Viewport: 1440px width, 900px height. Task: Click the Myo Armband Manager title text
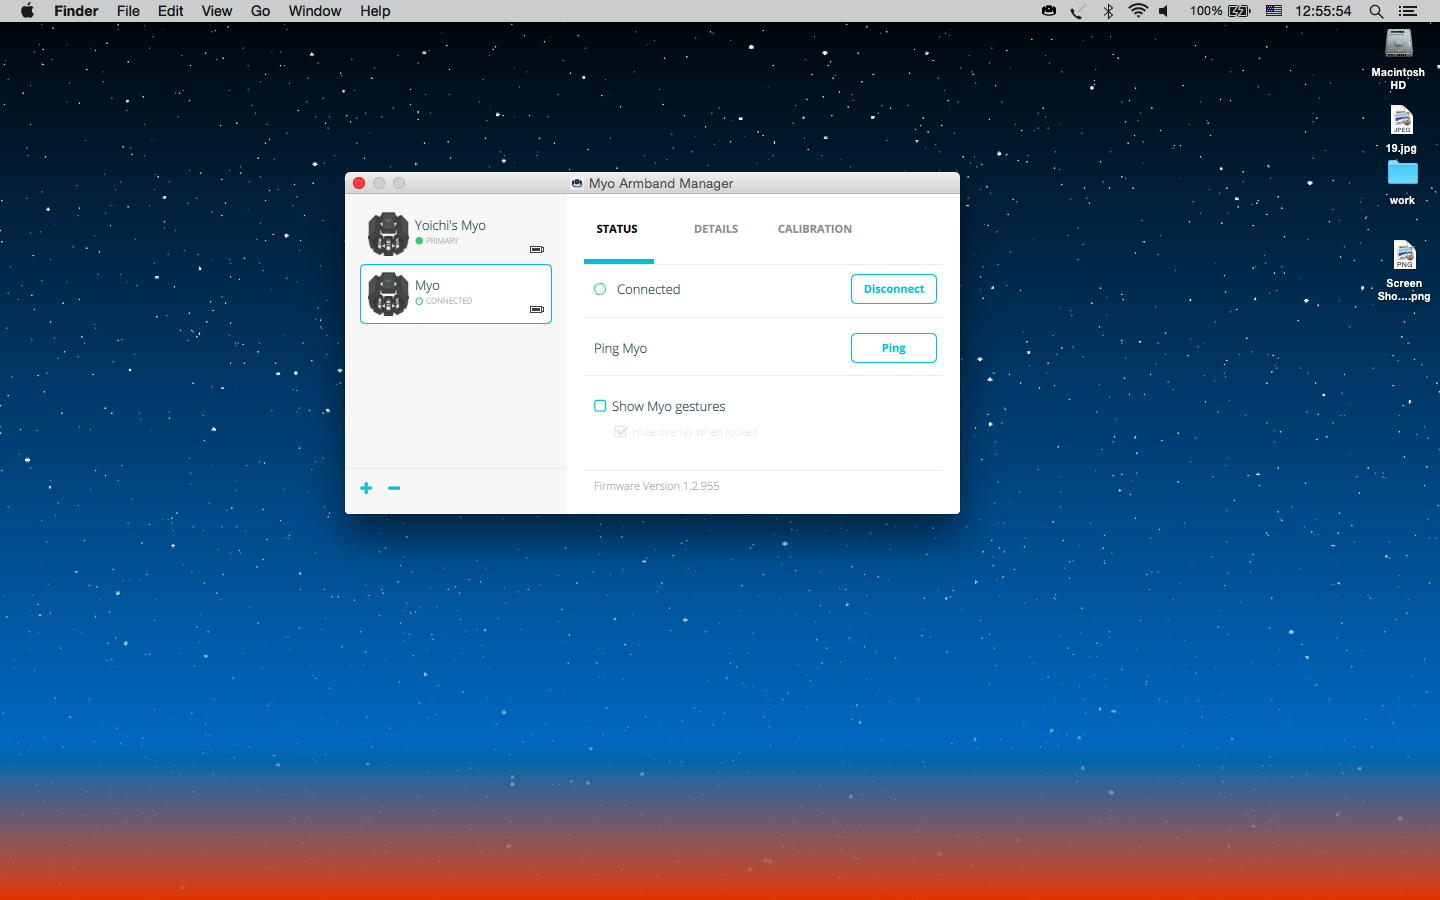pyautogui.click(x=661, y=183)
